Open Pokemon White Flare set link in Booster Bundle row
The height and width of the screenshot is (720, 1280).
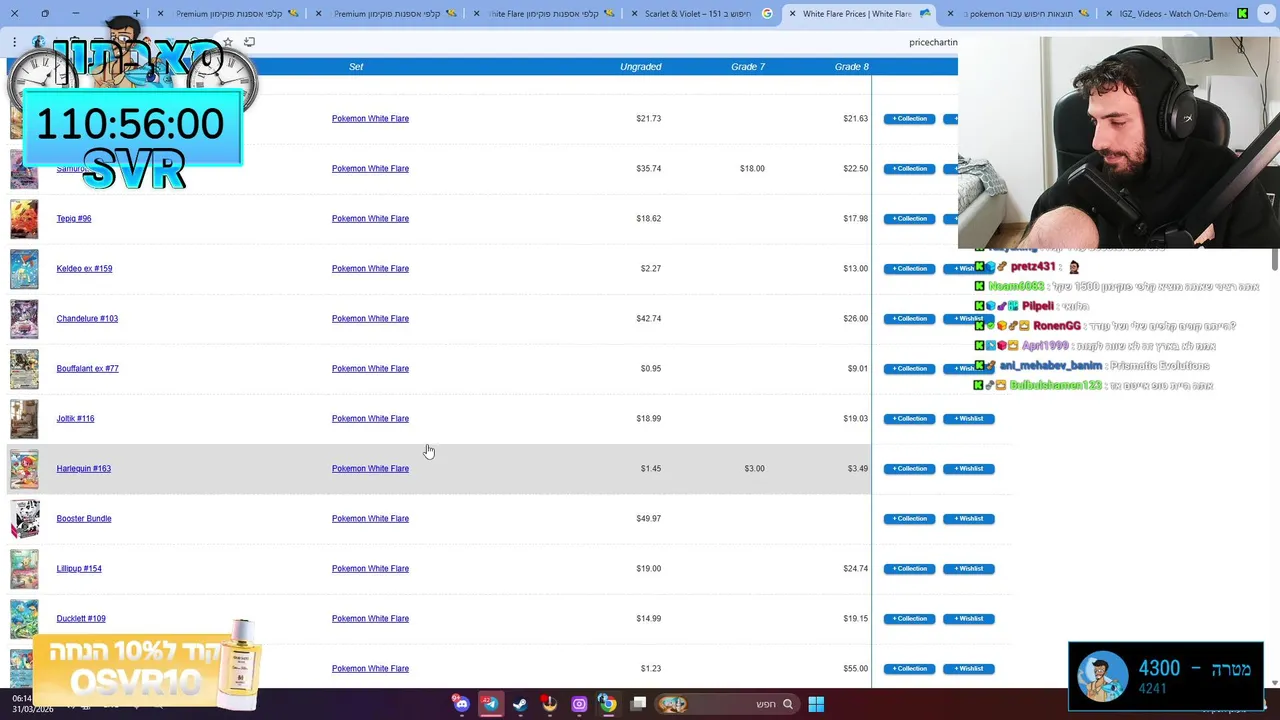[370, 519]
